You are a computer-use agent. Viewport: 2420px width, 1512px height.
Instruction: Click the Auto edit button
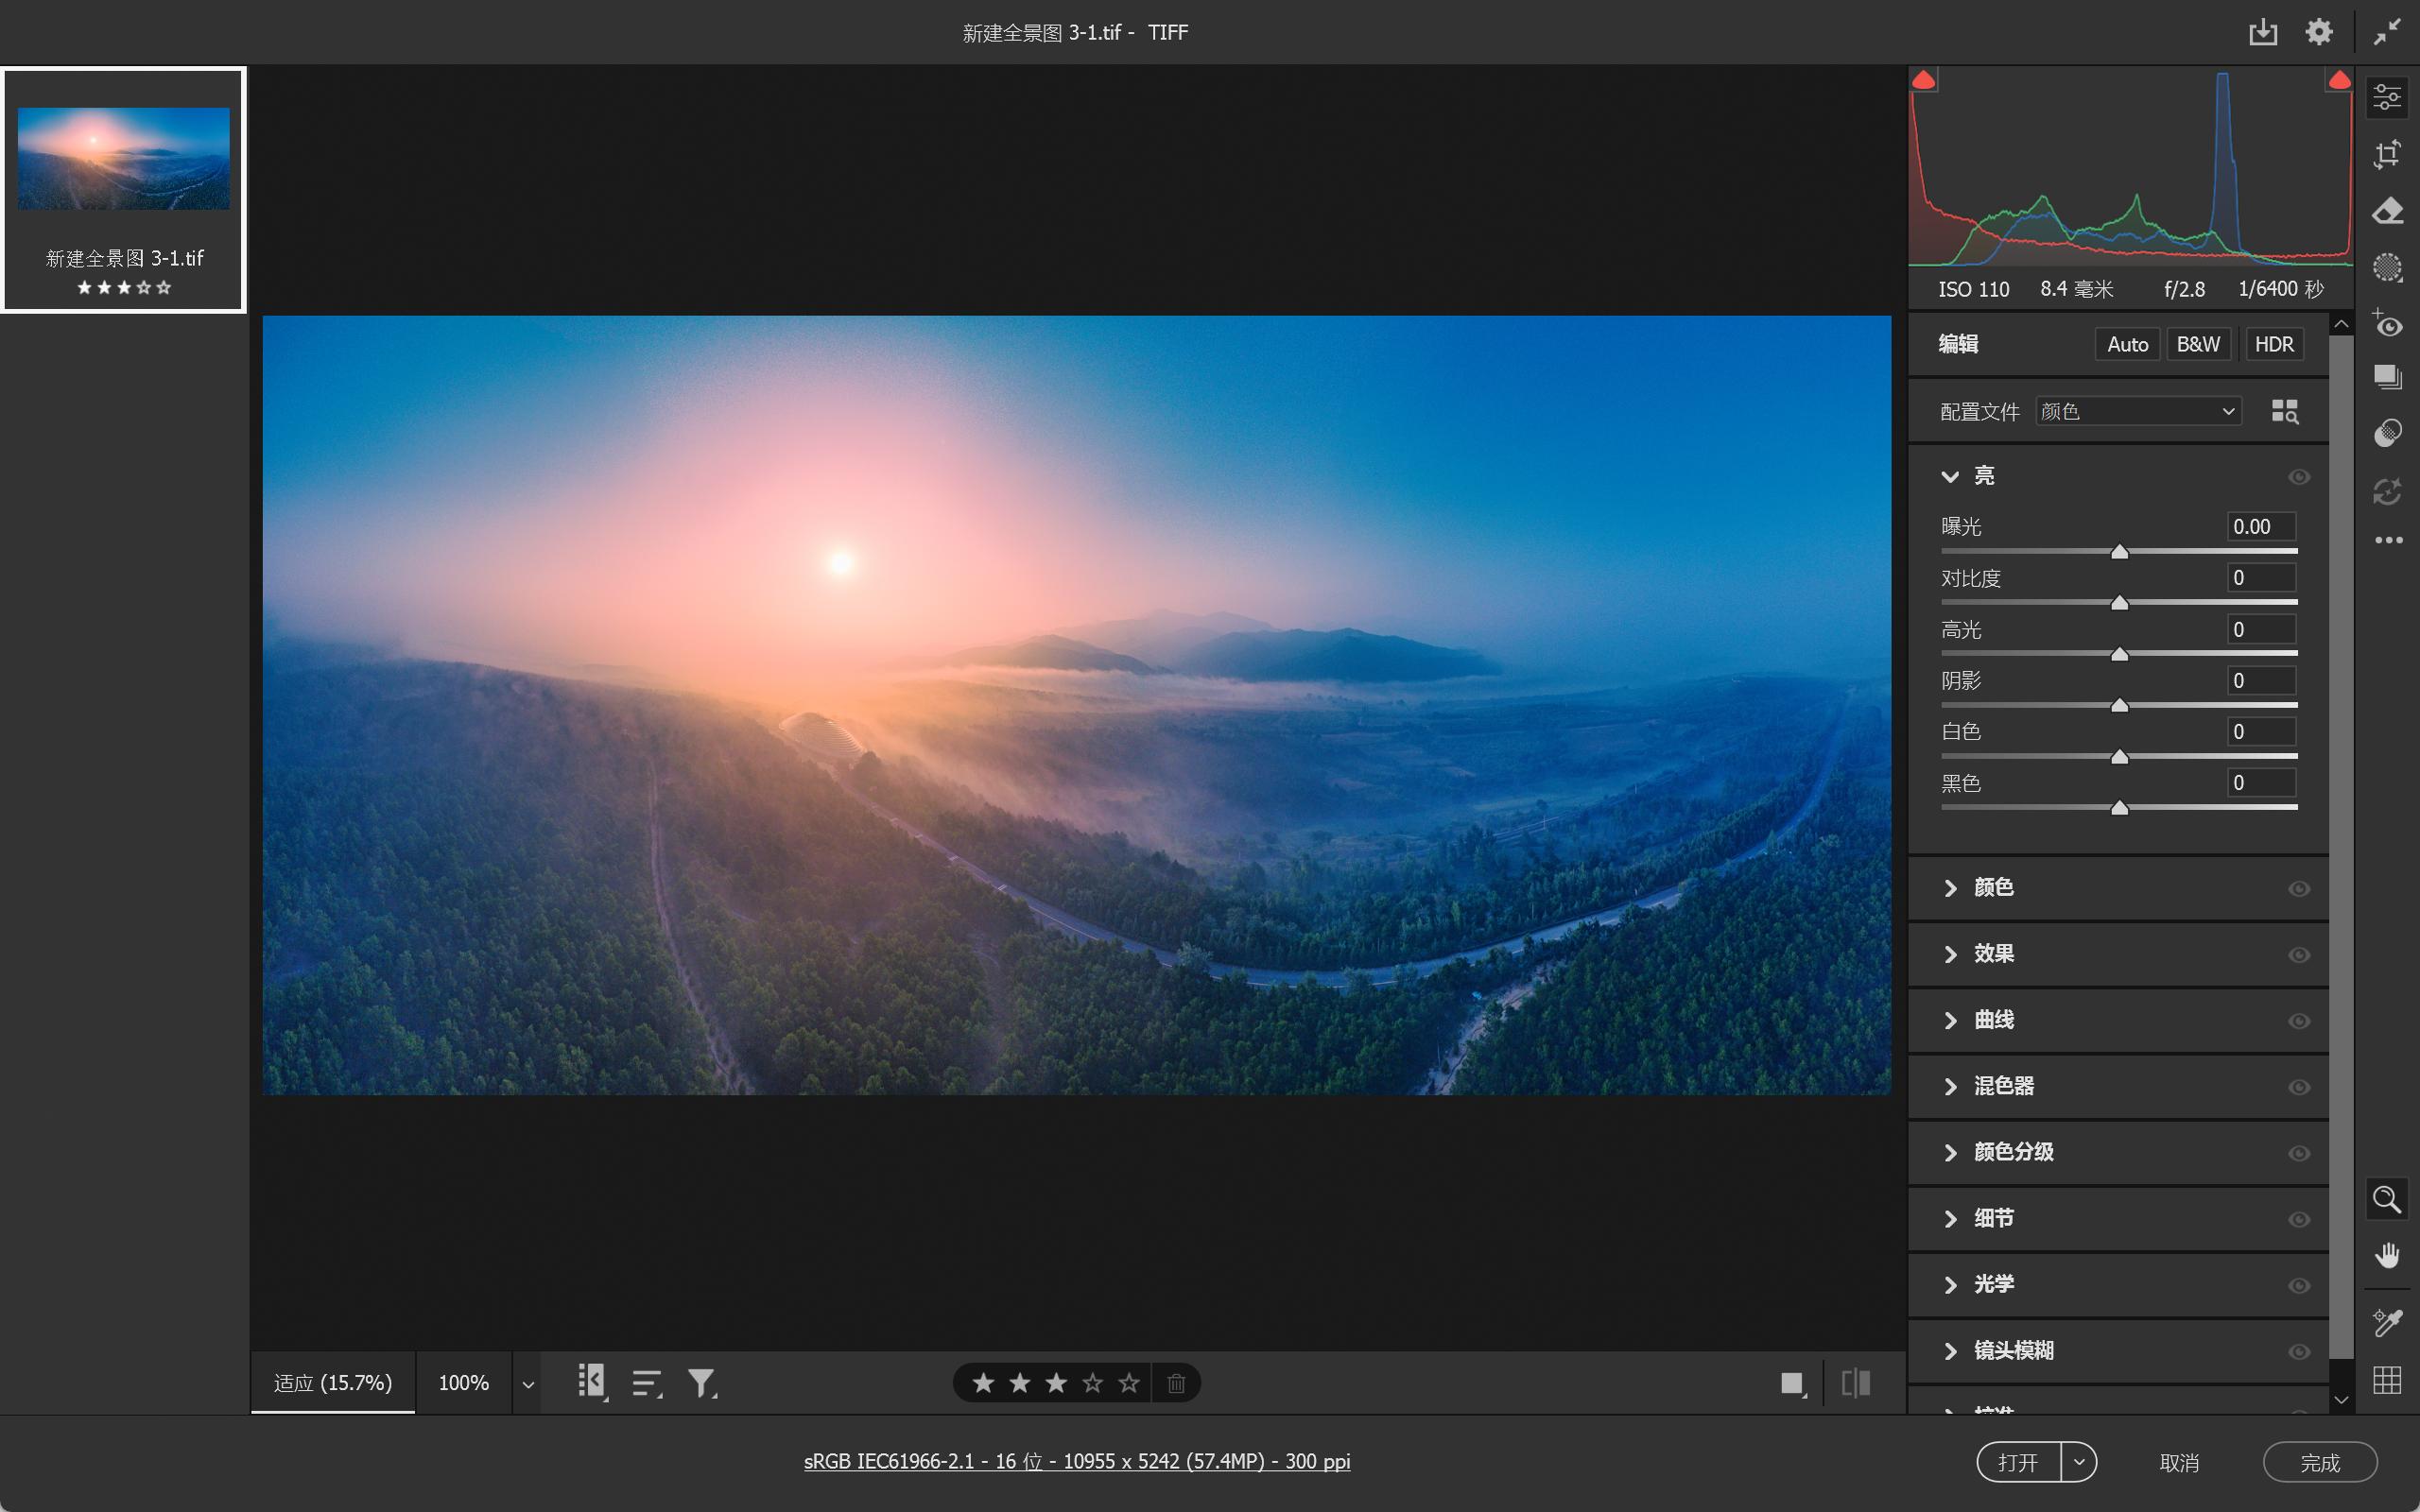coord(2127,344)
